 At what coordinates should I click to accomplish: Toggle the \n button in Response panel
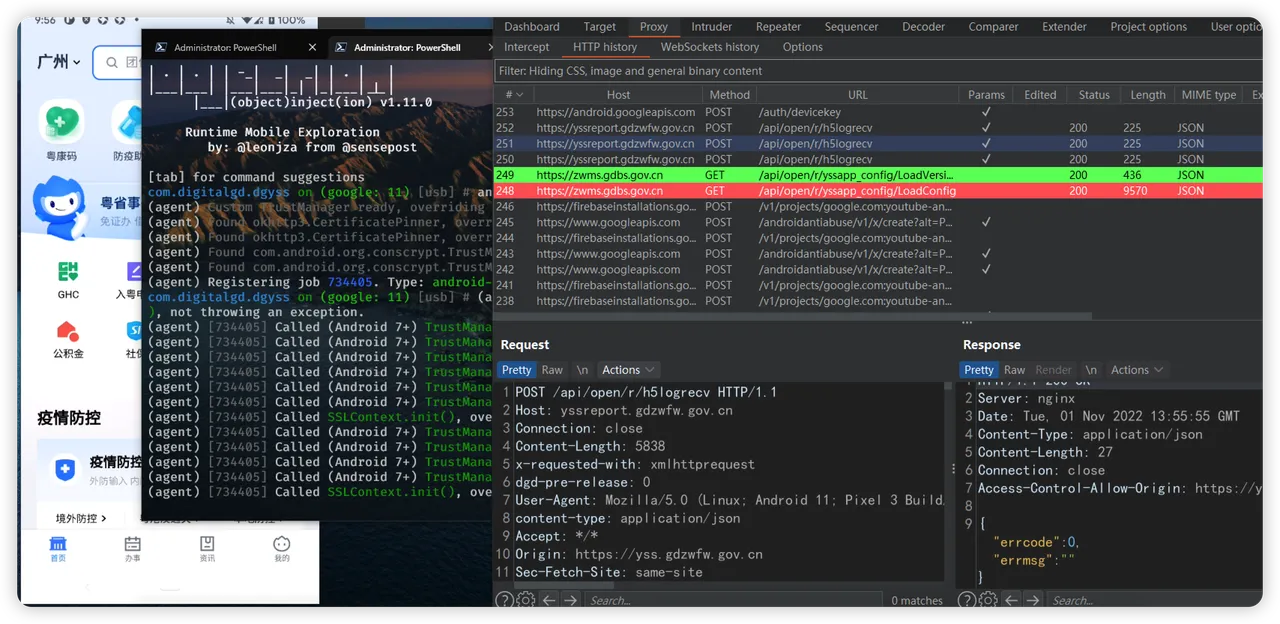coord(1091,370)
